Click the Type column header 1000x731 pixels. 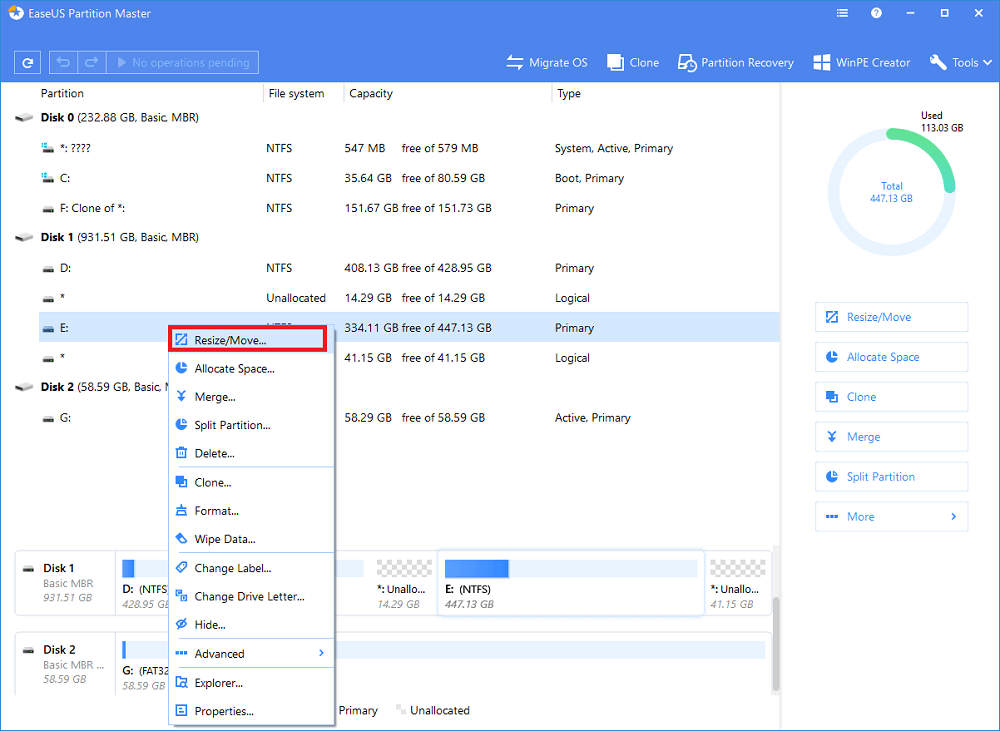tap(569, 93)
